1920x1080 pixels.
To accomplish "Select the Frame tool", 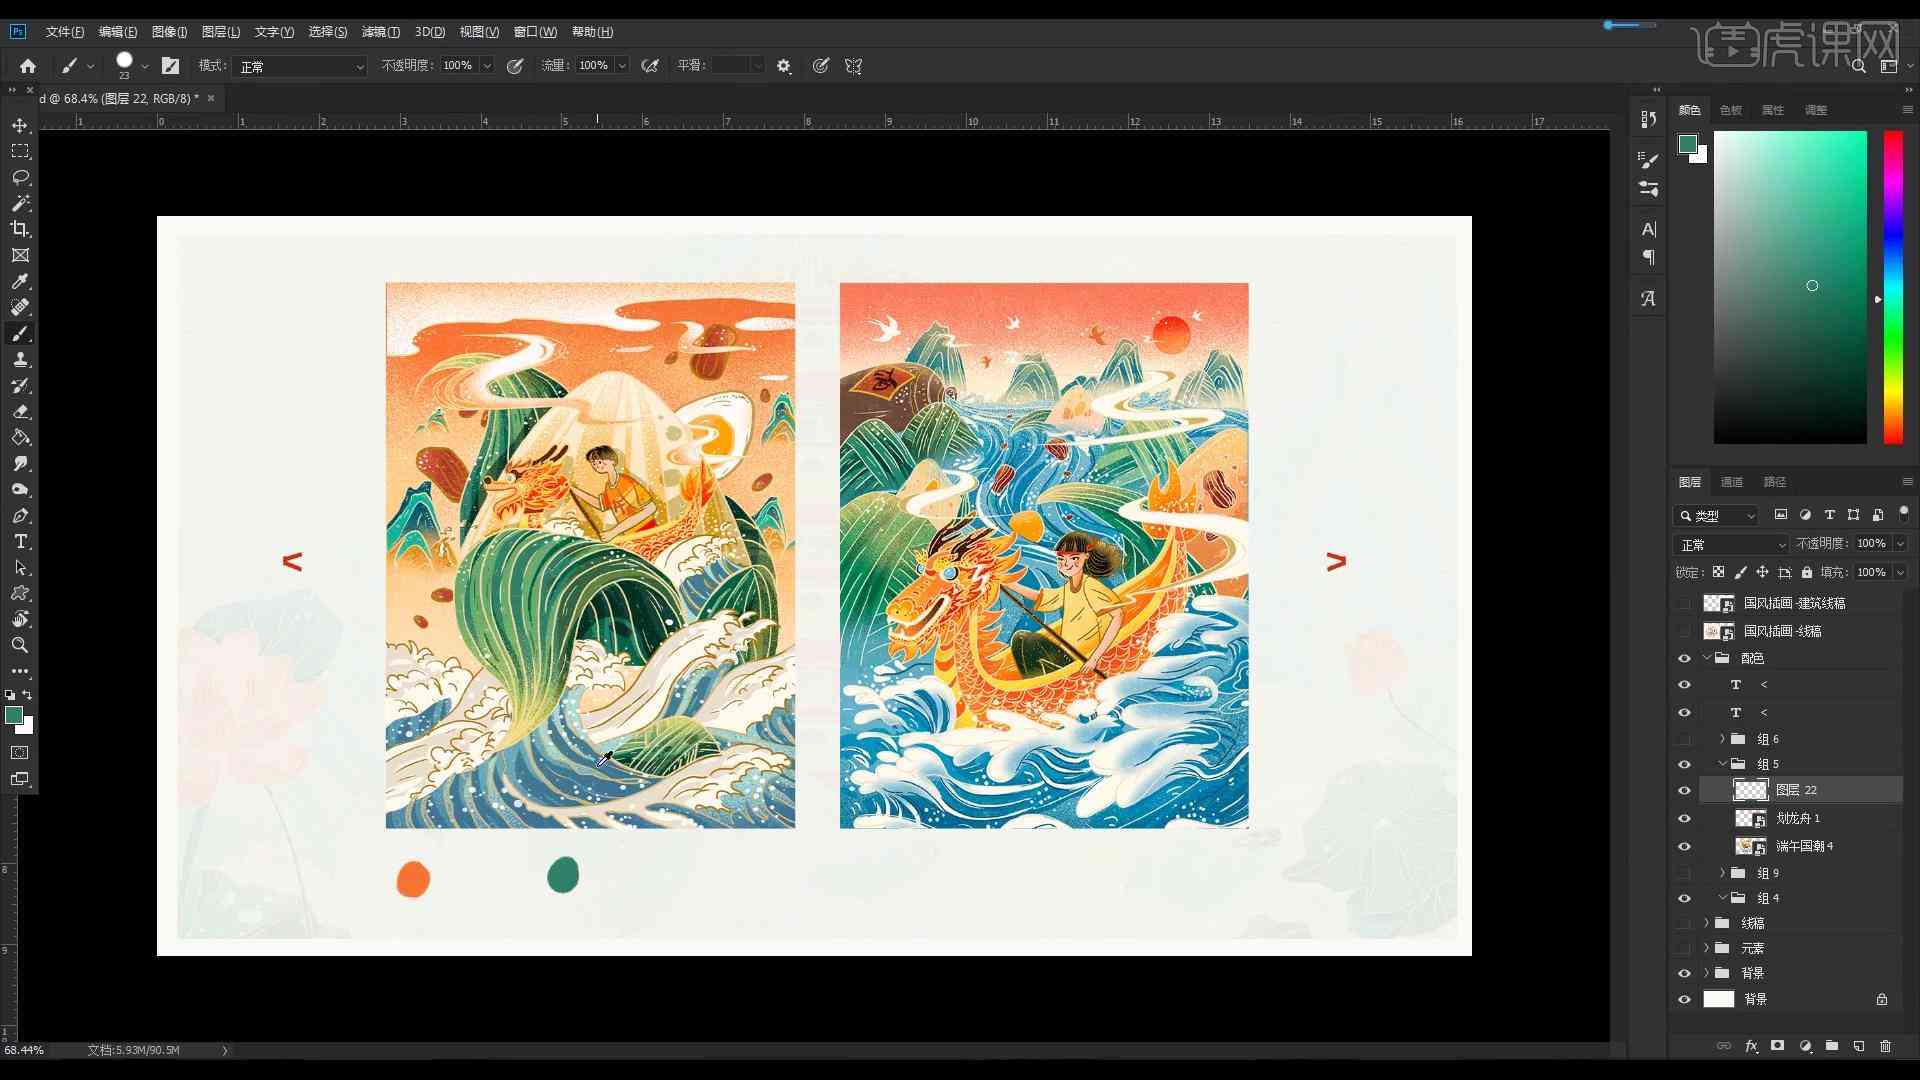I will [x=20, y=255].
